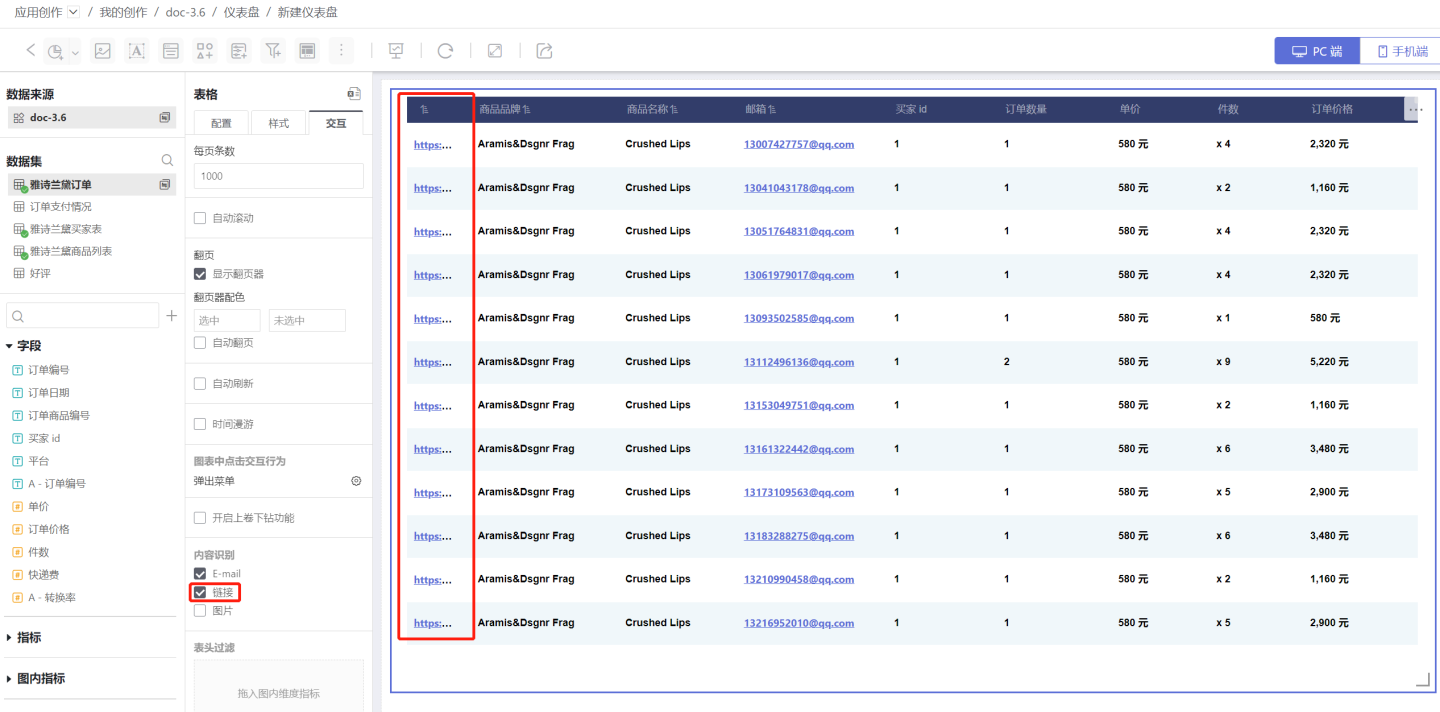Screen dimensions: 1440x712
Task: Expand the 指标 section
Action: pos(10,638)
